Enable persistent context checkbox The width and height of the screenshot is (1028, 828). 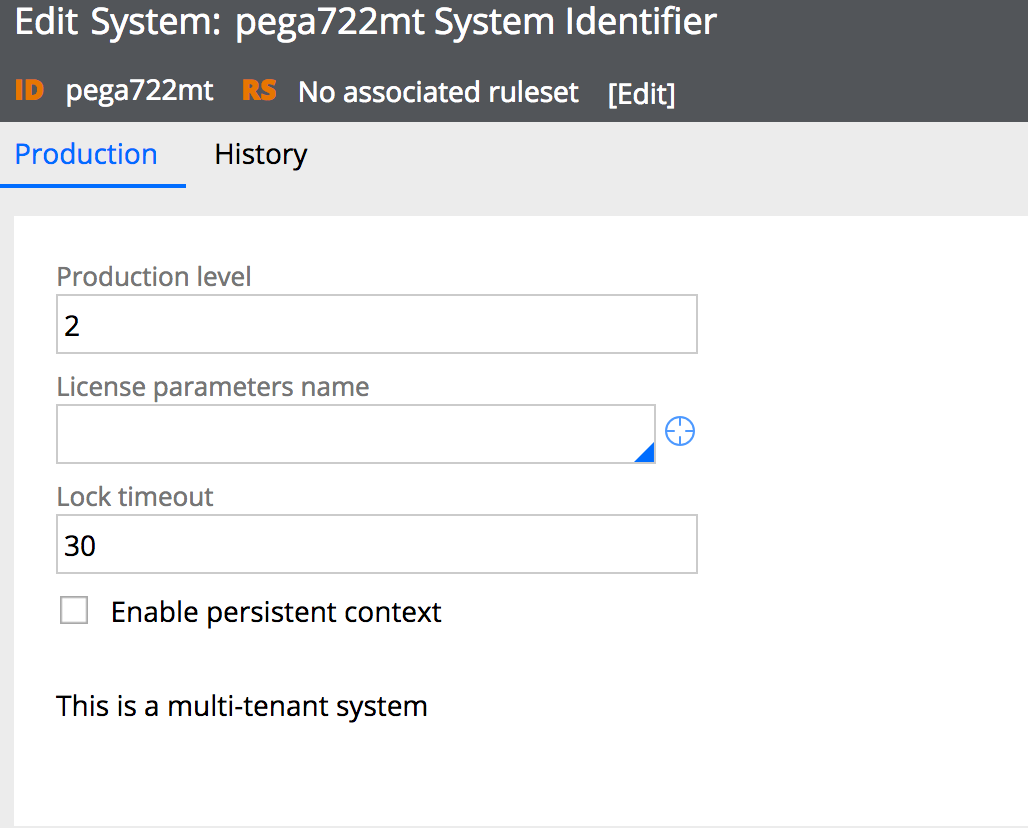(73, 610)
